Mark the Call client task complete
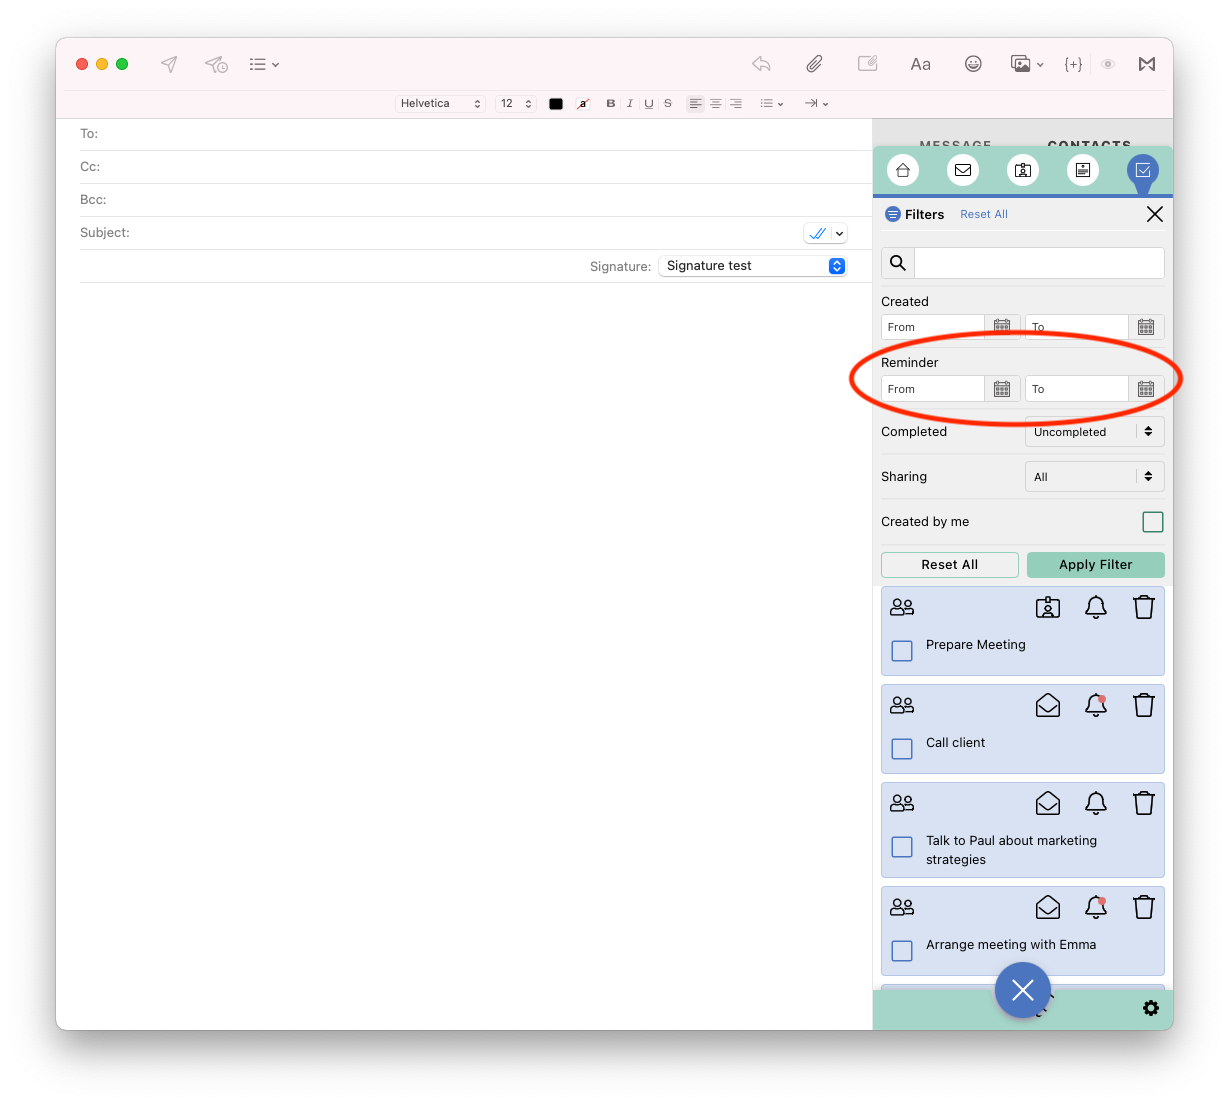This screenshot has width=1229, height=1104. (x=902, y=749)
